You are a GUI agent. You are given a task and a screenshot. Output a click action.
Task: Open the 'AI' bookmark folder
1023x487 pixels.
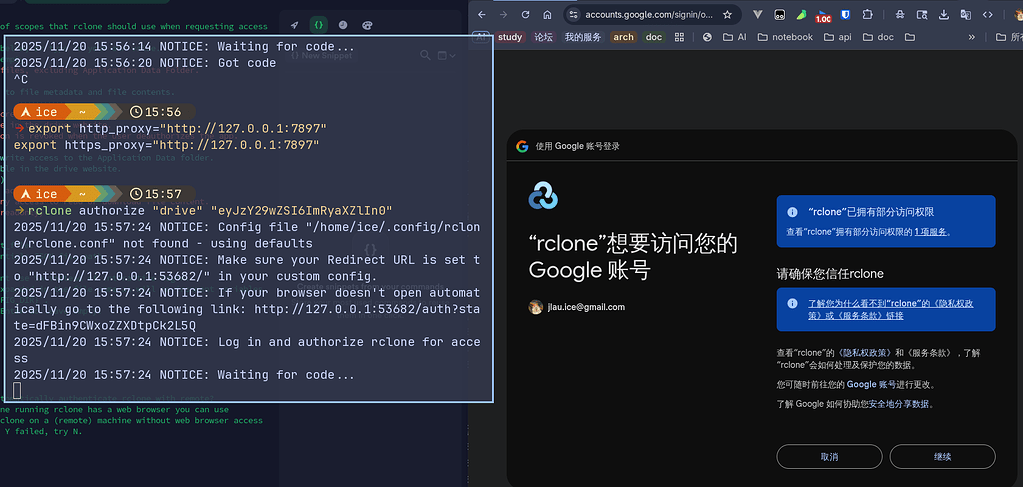coord(735,37)
